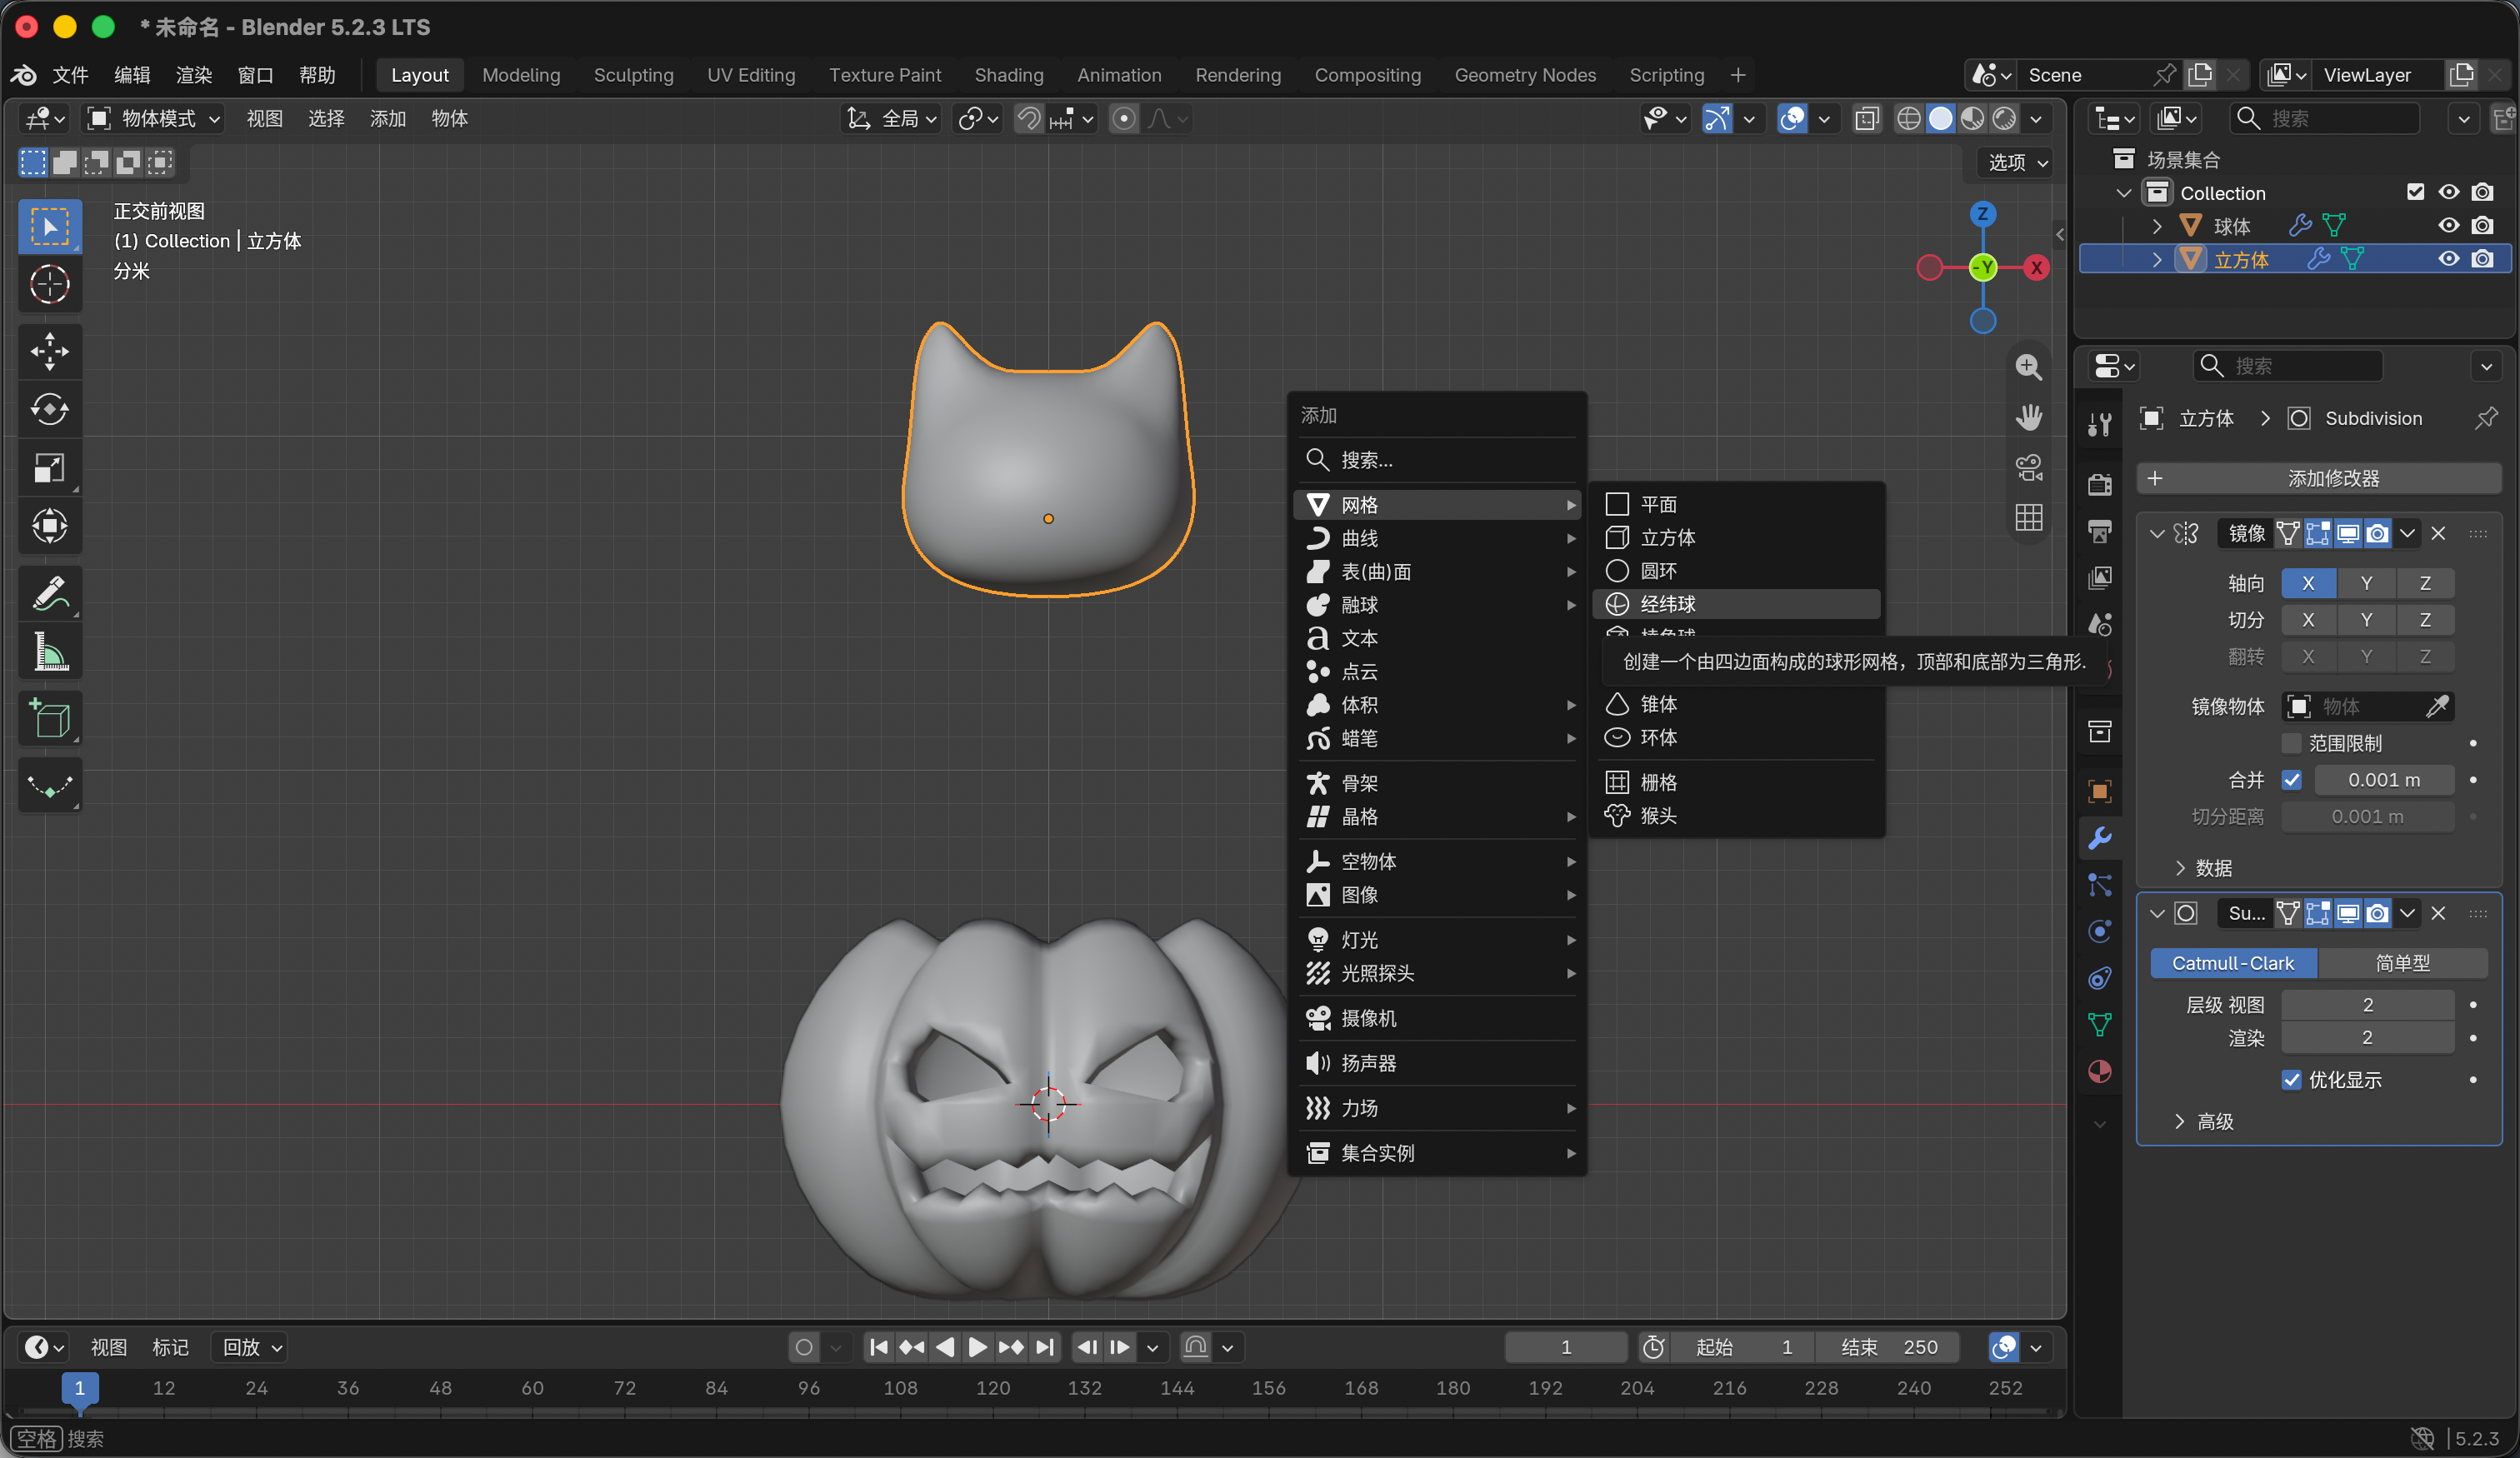
Task: Toggle camera view icon in viewport
Action: (2028, 467)
